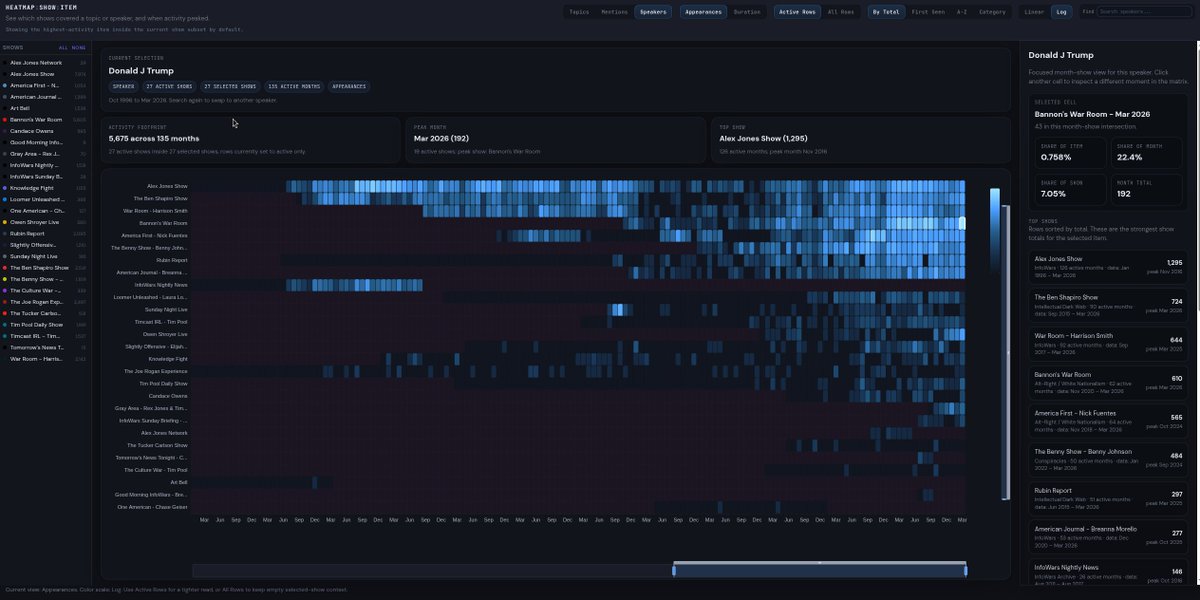Click Alex Jones Show heatmap row label

pos(167,186)
